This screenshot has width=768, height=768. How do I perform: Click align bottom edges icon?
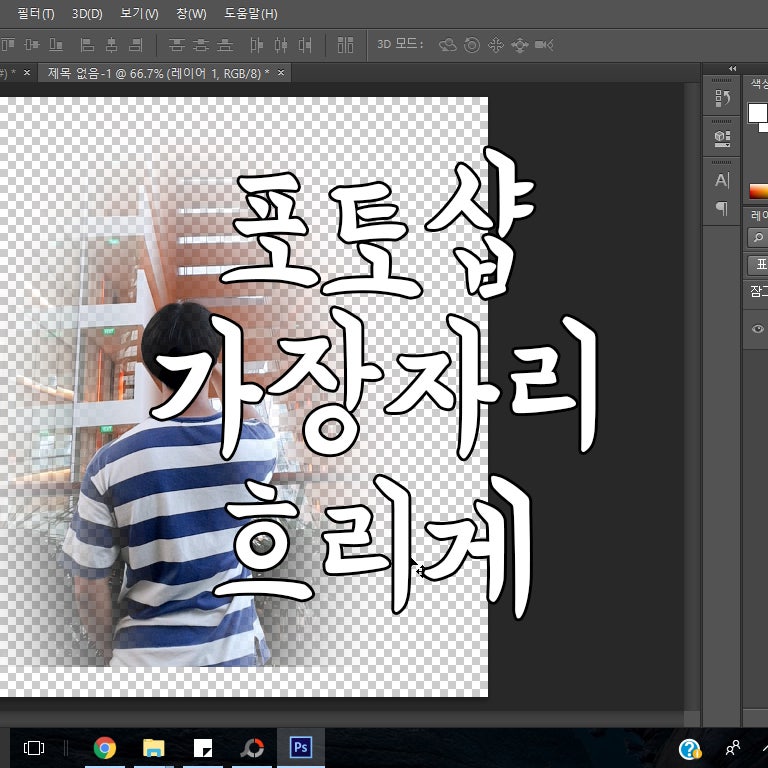(56, 45)
